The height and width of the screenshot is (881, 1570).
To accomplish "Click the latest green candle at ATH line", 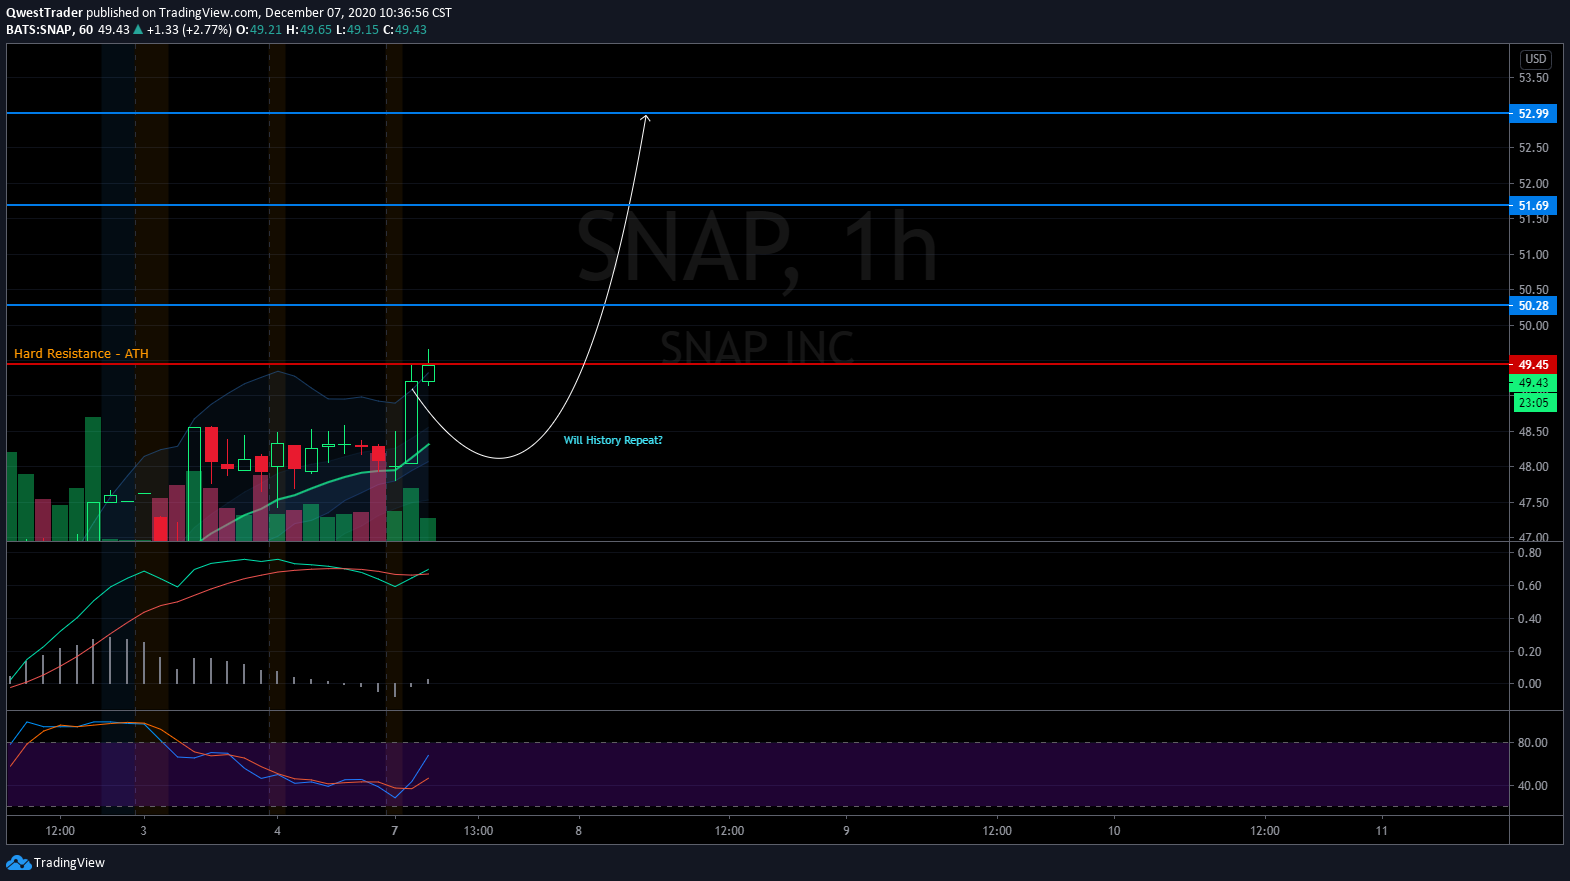I will (428, 373).
